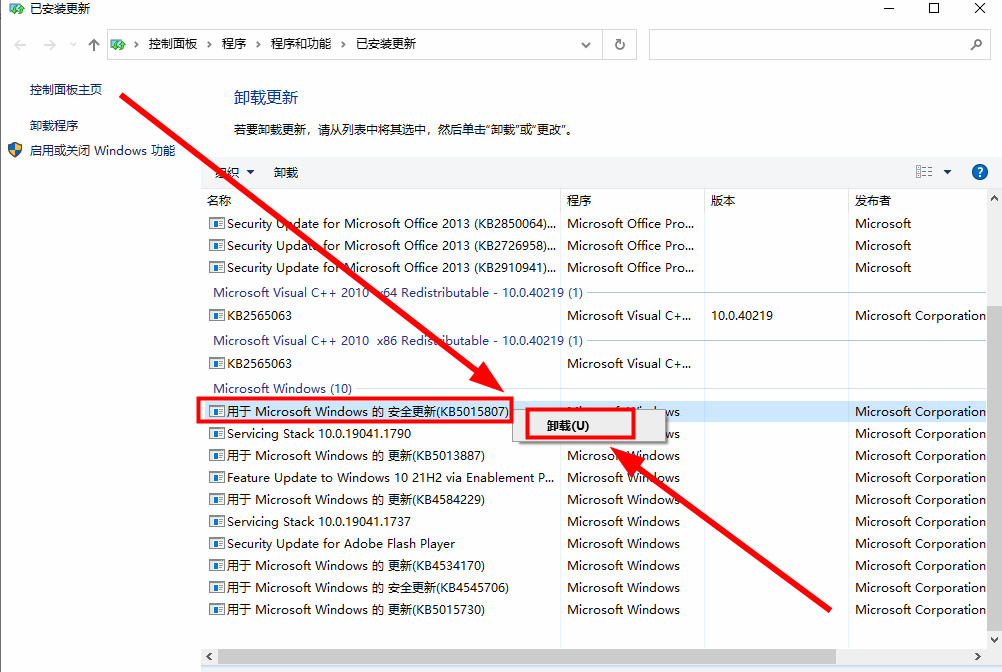
Task: Click the Back navigation arrow
Action: [x=20, y=44]
